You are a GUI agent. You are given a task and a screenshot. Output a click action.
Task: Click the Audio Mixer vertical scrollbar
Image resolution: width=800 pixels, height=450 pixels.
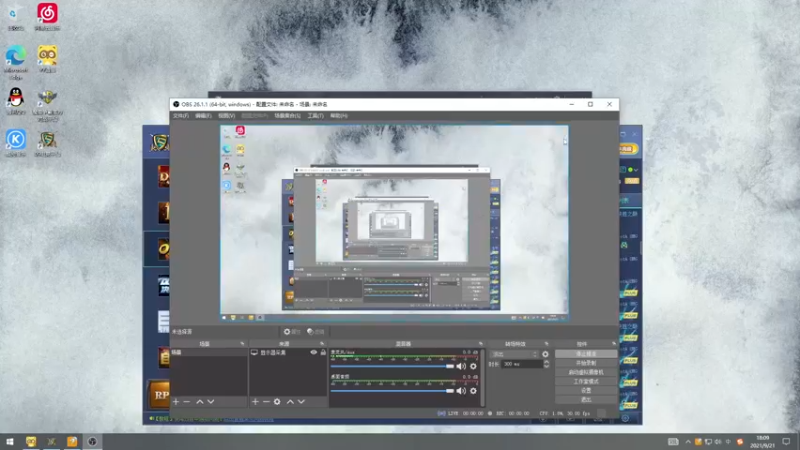coord(483,378)
